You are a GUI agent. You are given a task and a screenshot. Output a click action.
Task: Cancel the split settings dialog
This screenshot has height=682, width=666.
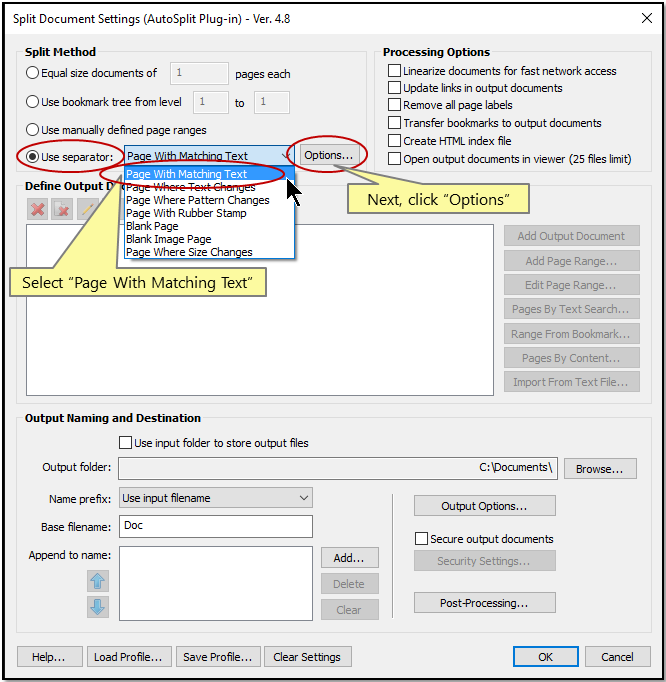coord(617,657)
